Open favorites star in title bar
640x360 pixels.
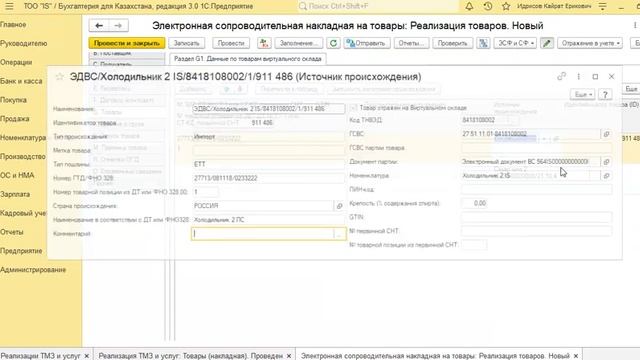tap(506, 6)
